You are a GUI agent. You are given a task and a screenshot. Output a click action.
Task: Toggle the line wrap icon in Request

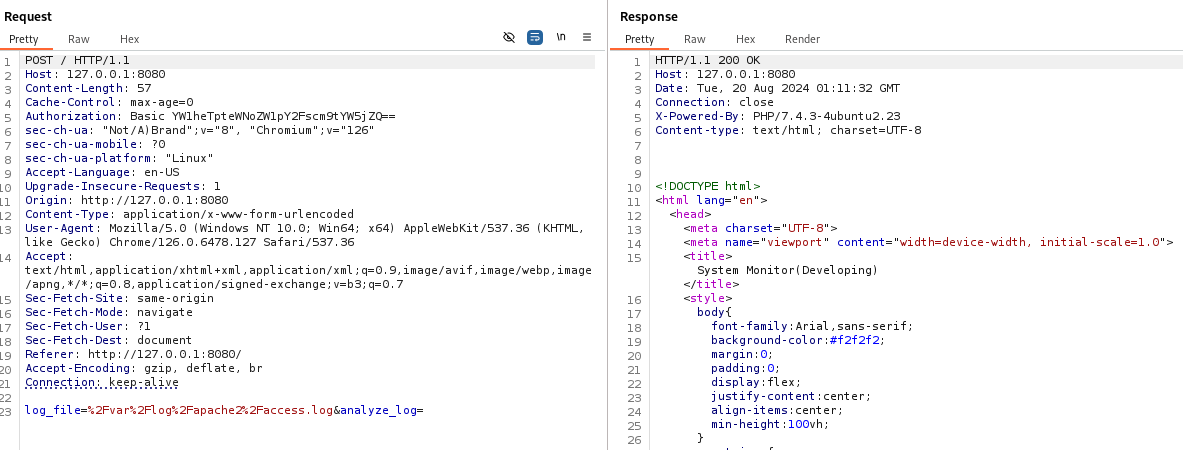(x=535, y=37)
